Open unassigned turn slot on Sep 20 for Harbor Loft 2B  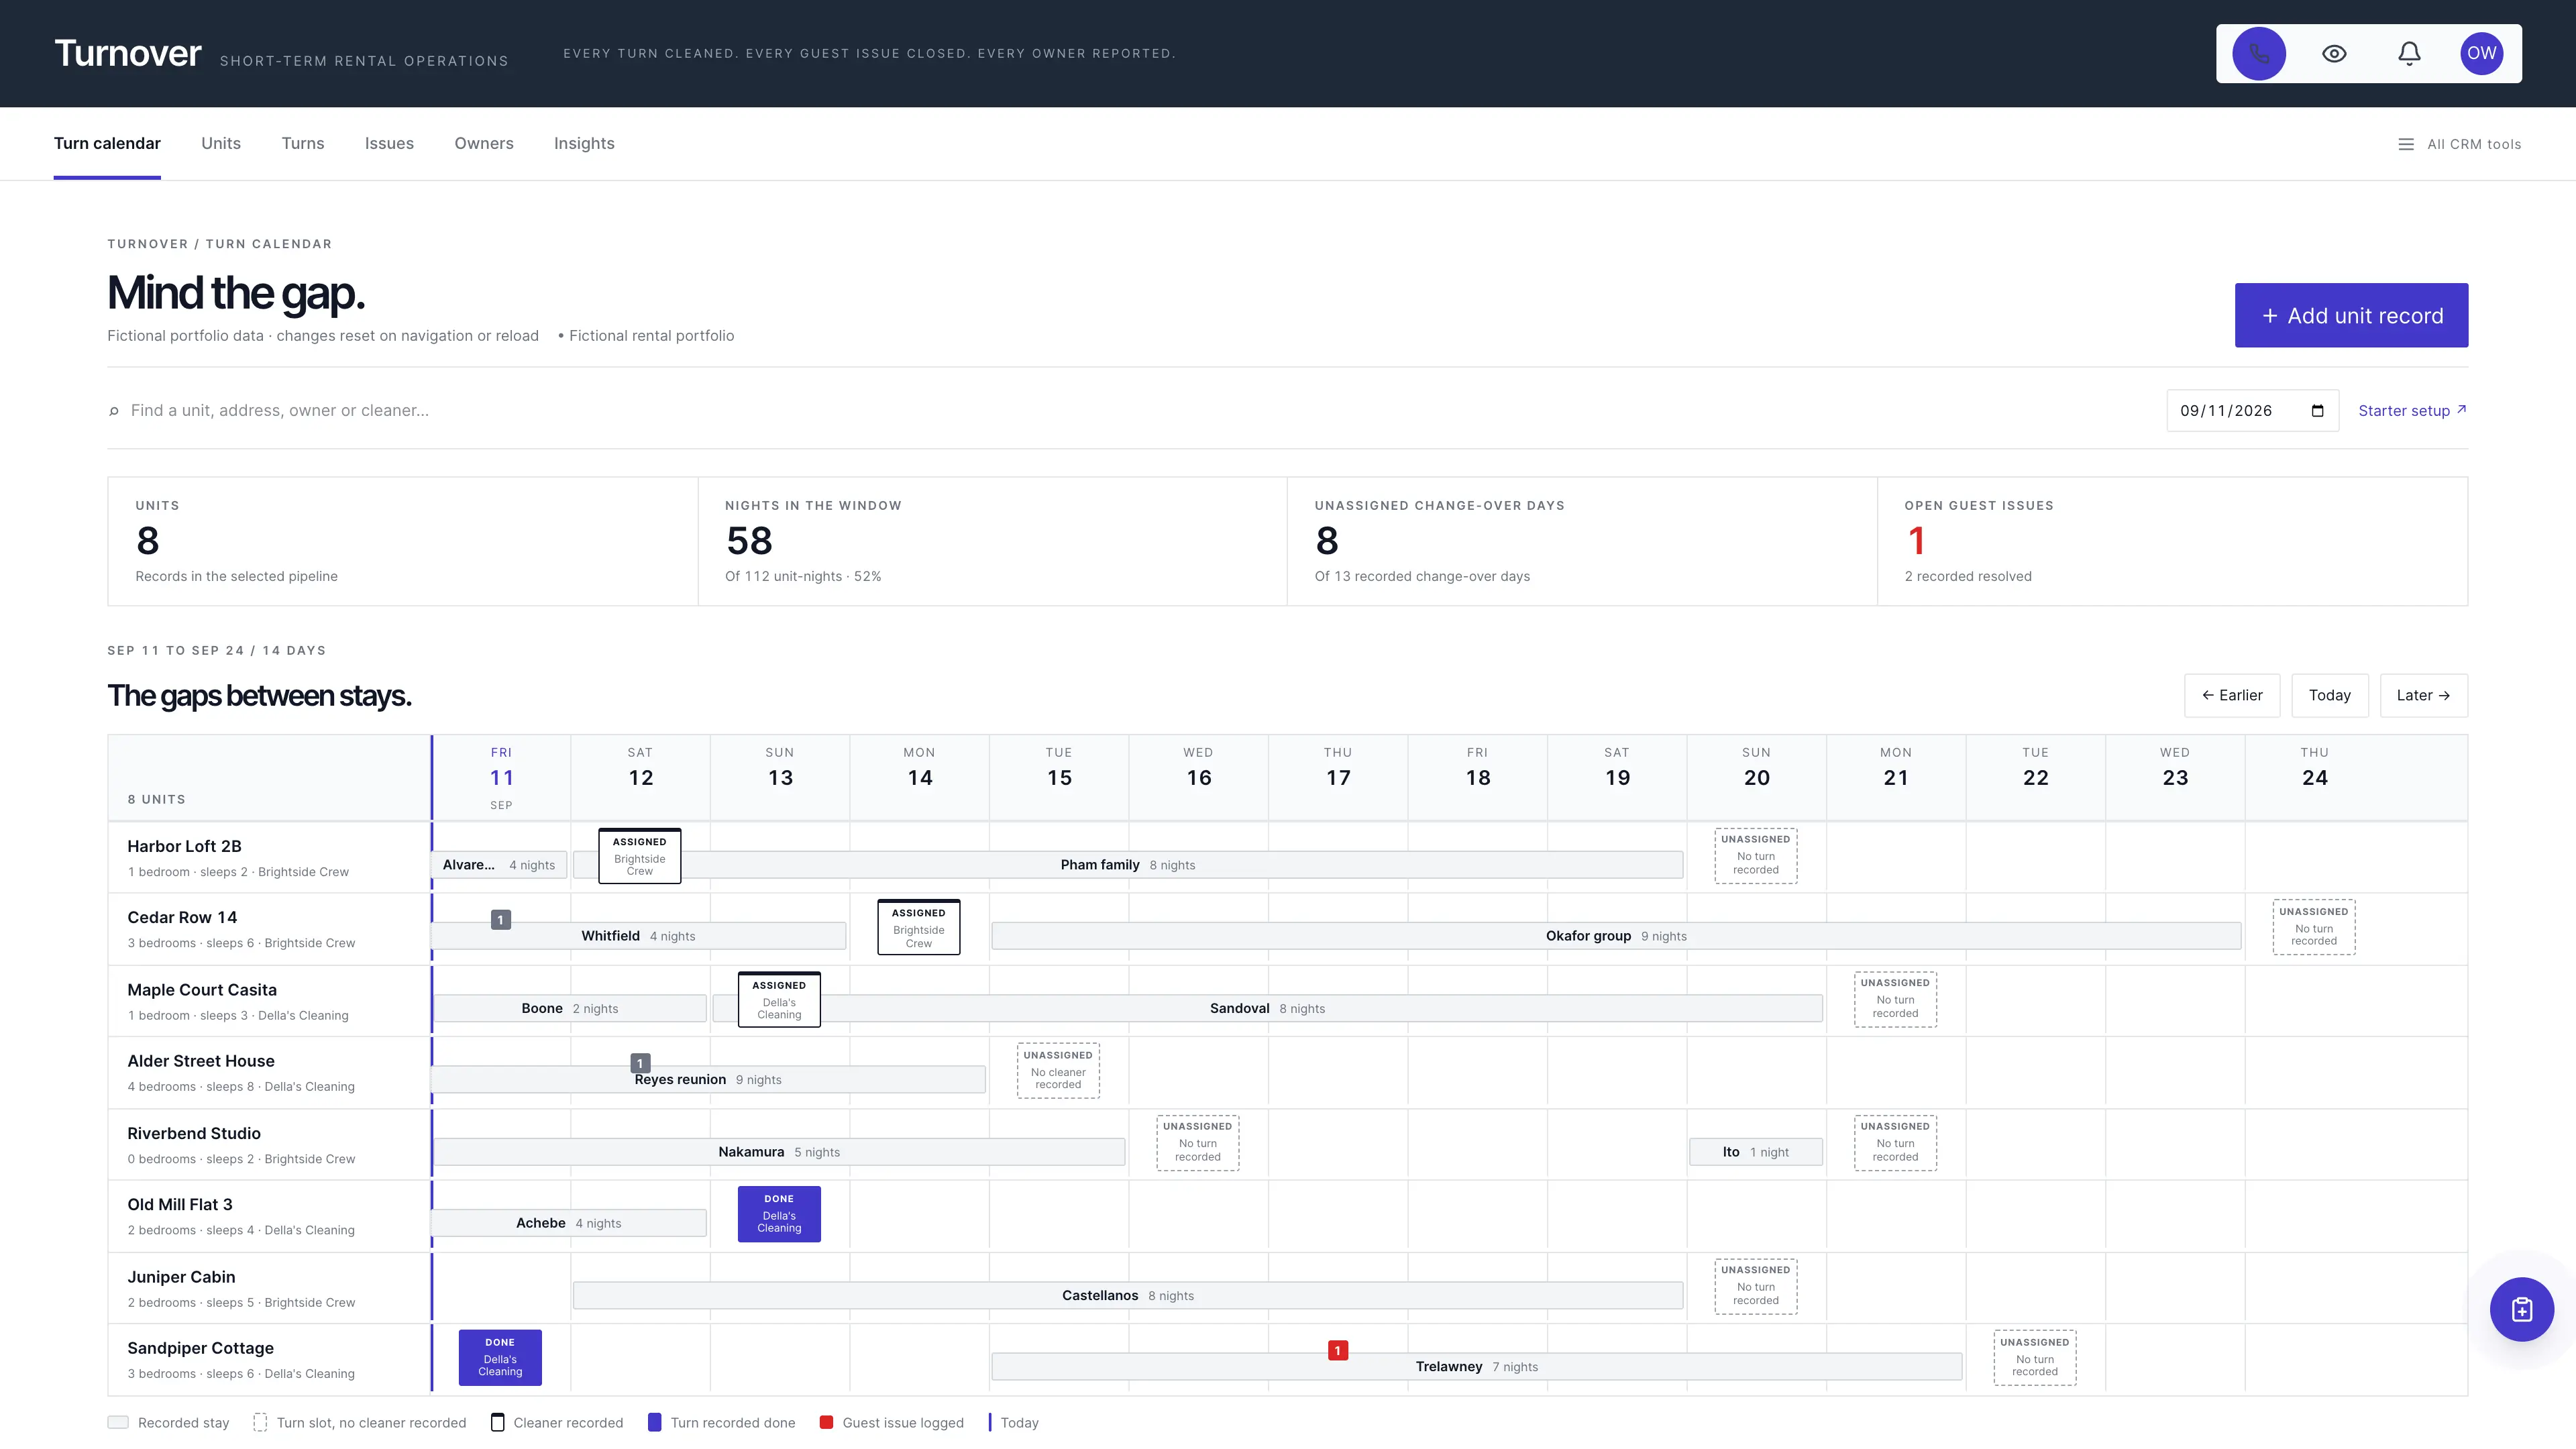tap(1756, 855)
